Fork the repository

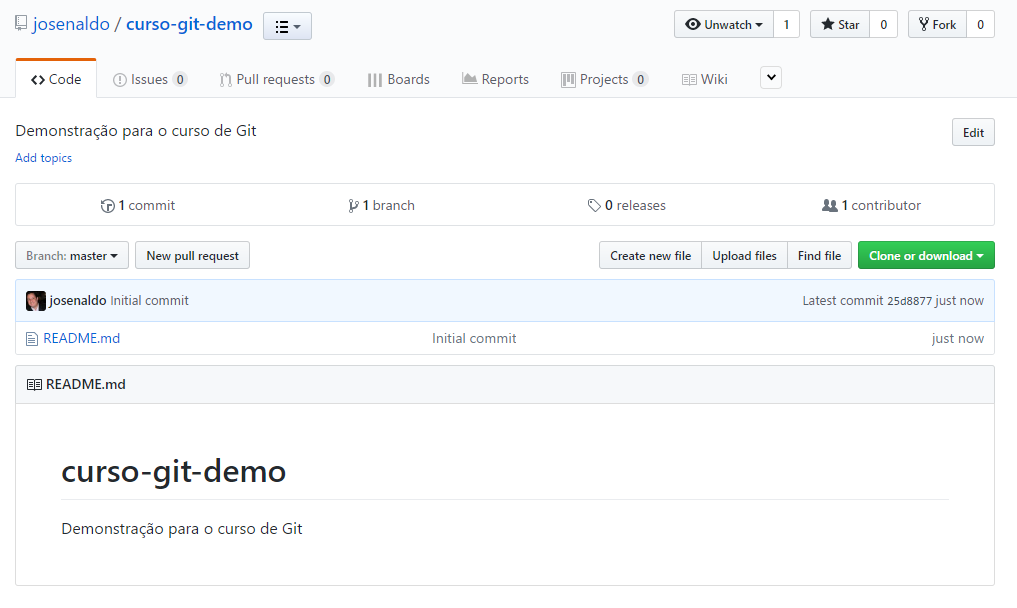[938, 25]
